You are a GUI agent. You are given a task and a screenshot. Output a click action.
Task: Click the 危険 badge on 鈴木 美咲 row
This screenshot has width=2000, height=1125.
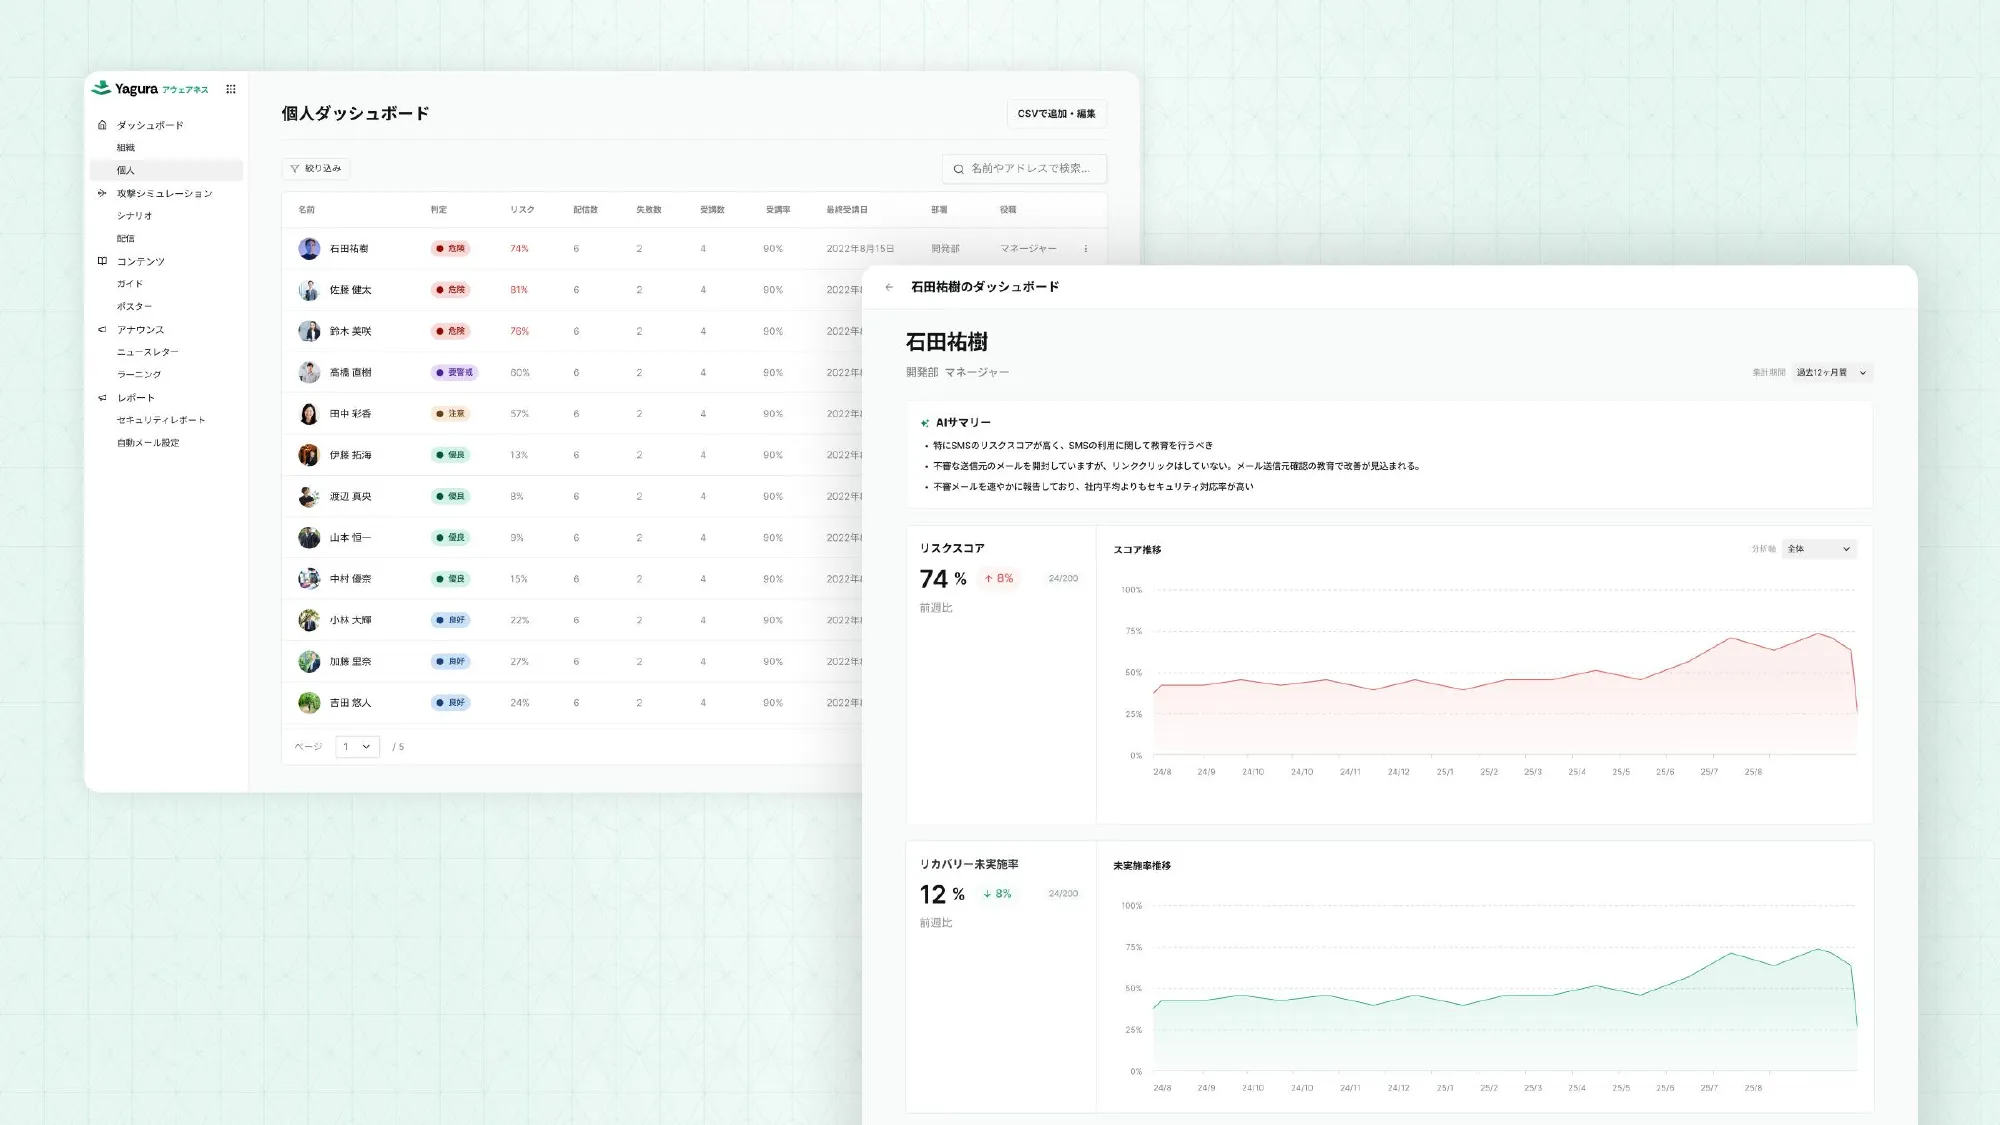(x=451, y=331)
